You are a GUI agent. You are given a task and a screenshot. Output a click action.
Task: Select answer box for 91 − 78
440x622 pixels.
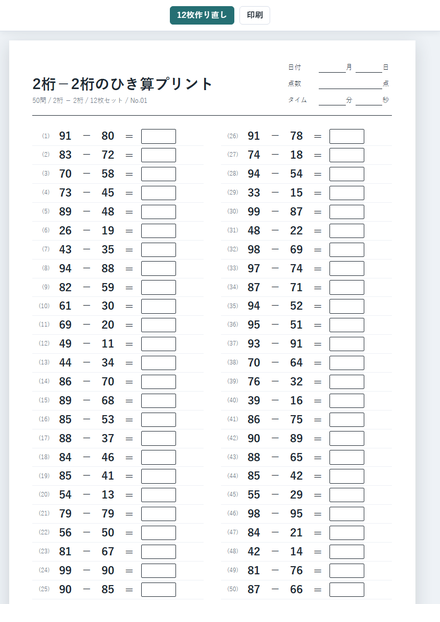point(347,136)
